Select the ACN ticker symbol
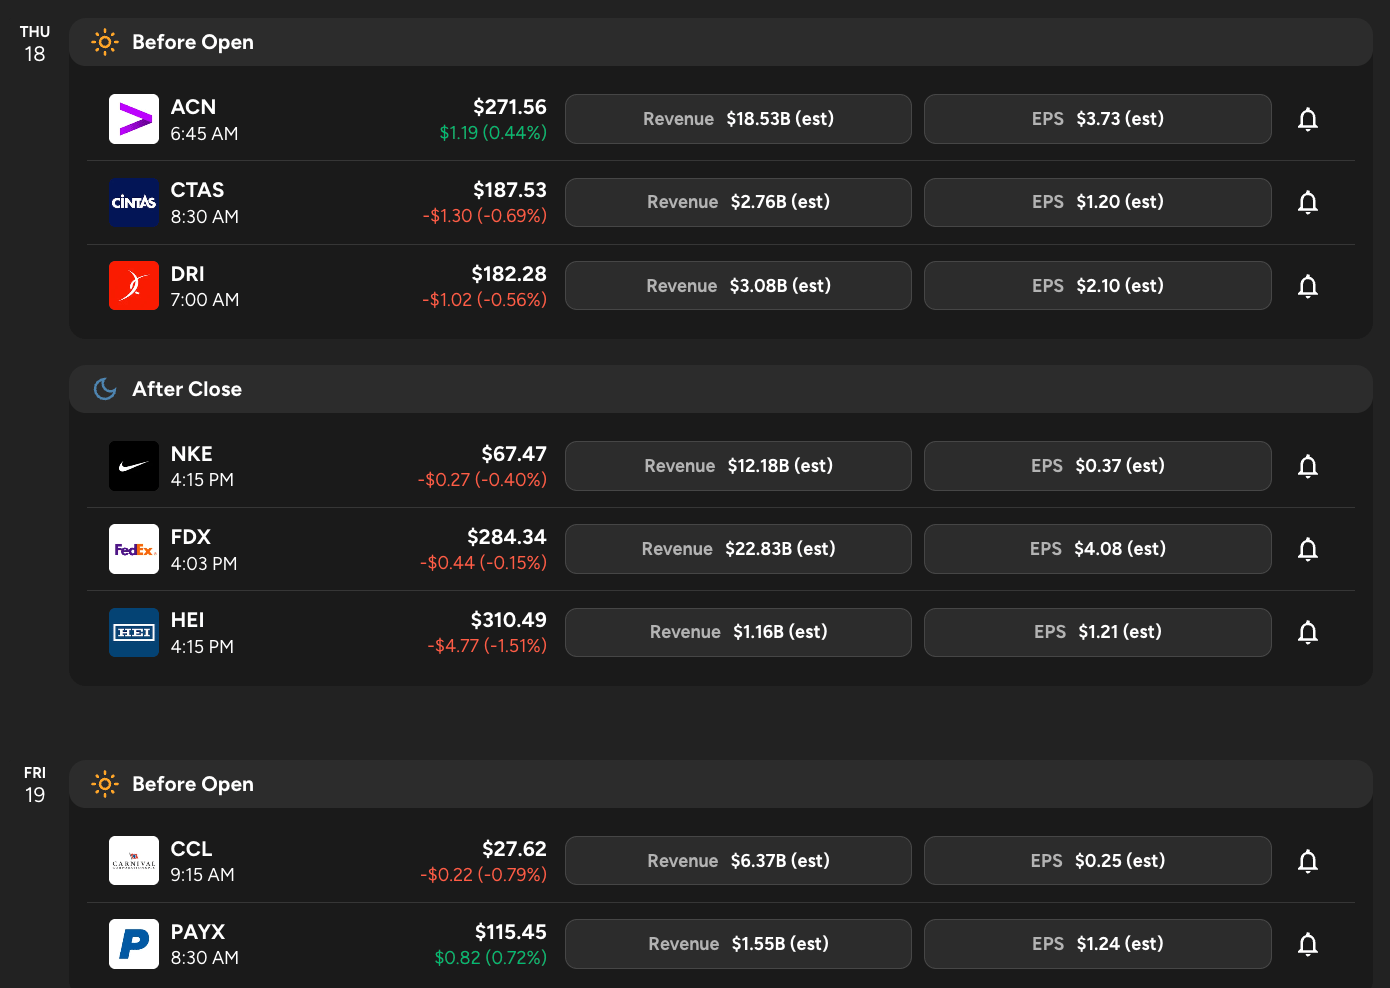Image resolution: width=1390 pixels, height=988 pixels. (193, 107)
